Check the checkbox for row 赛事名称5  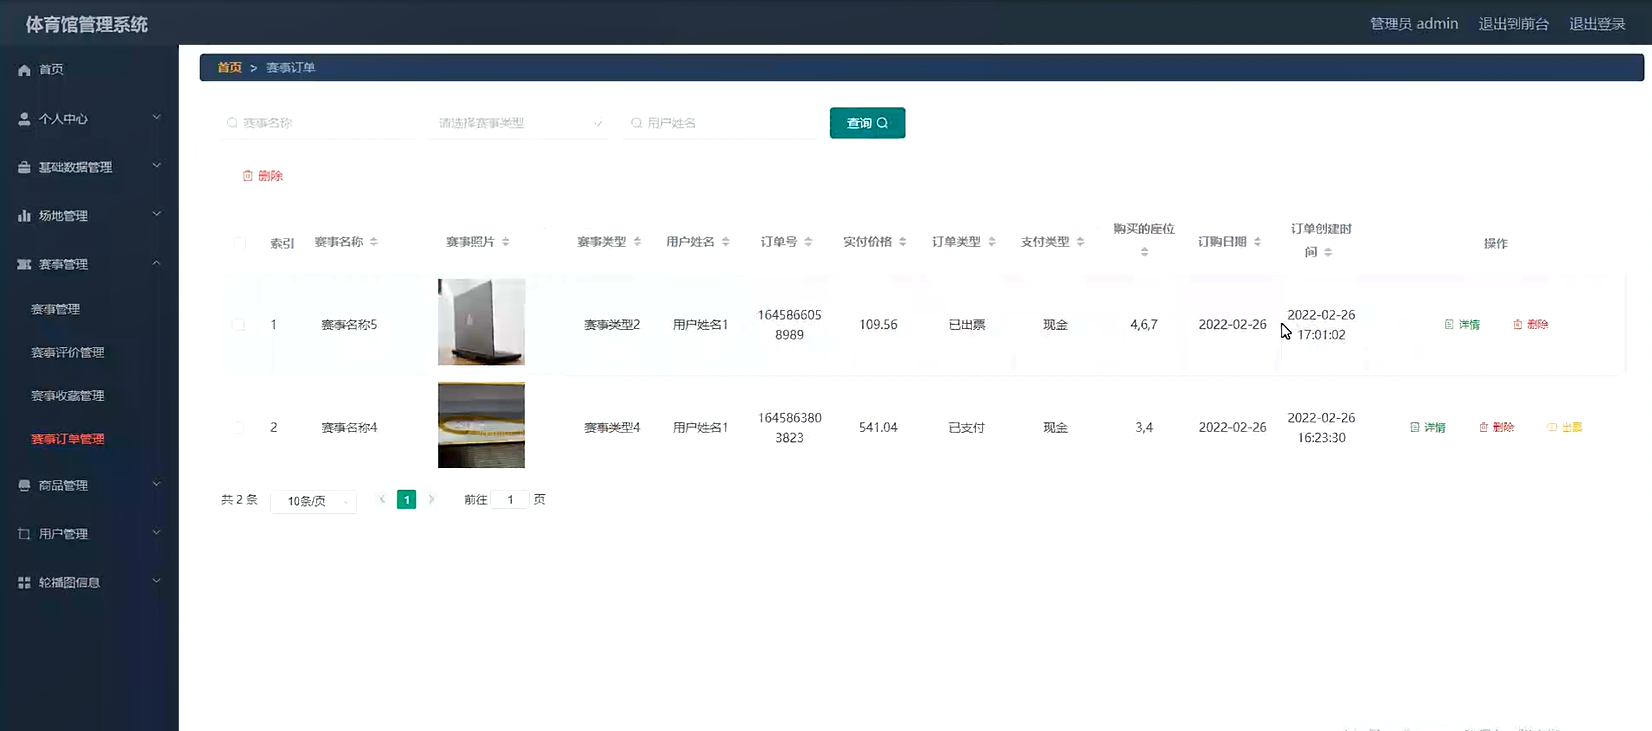click(x=239, y=325)
